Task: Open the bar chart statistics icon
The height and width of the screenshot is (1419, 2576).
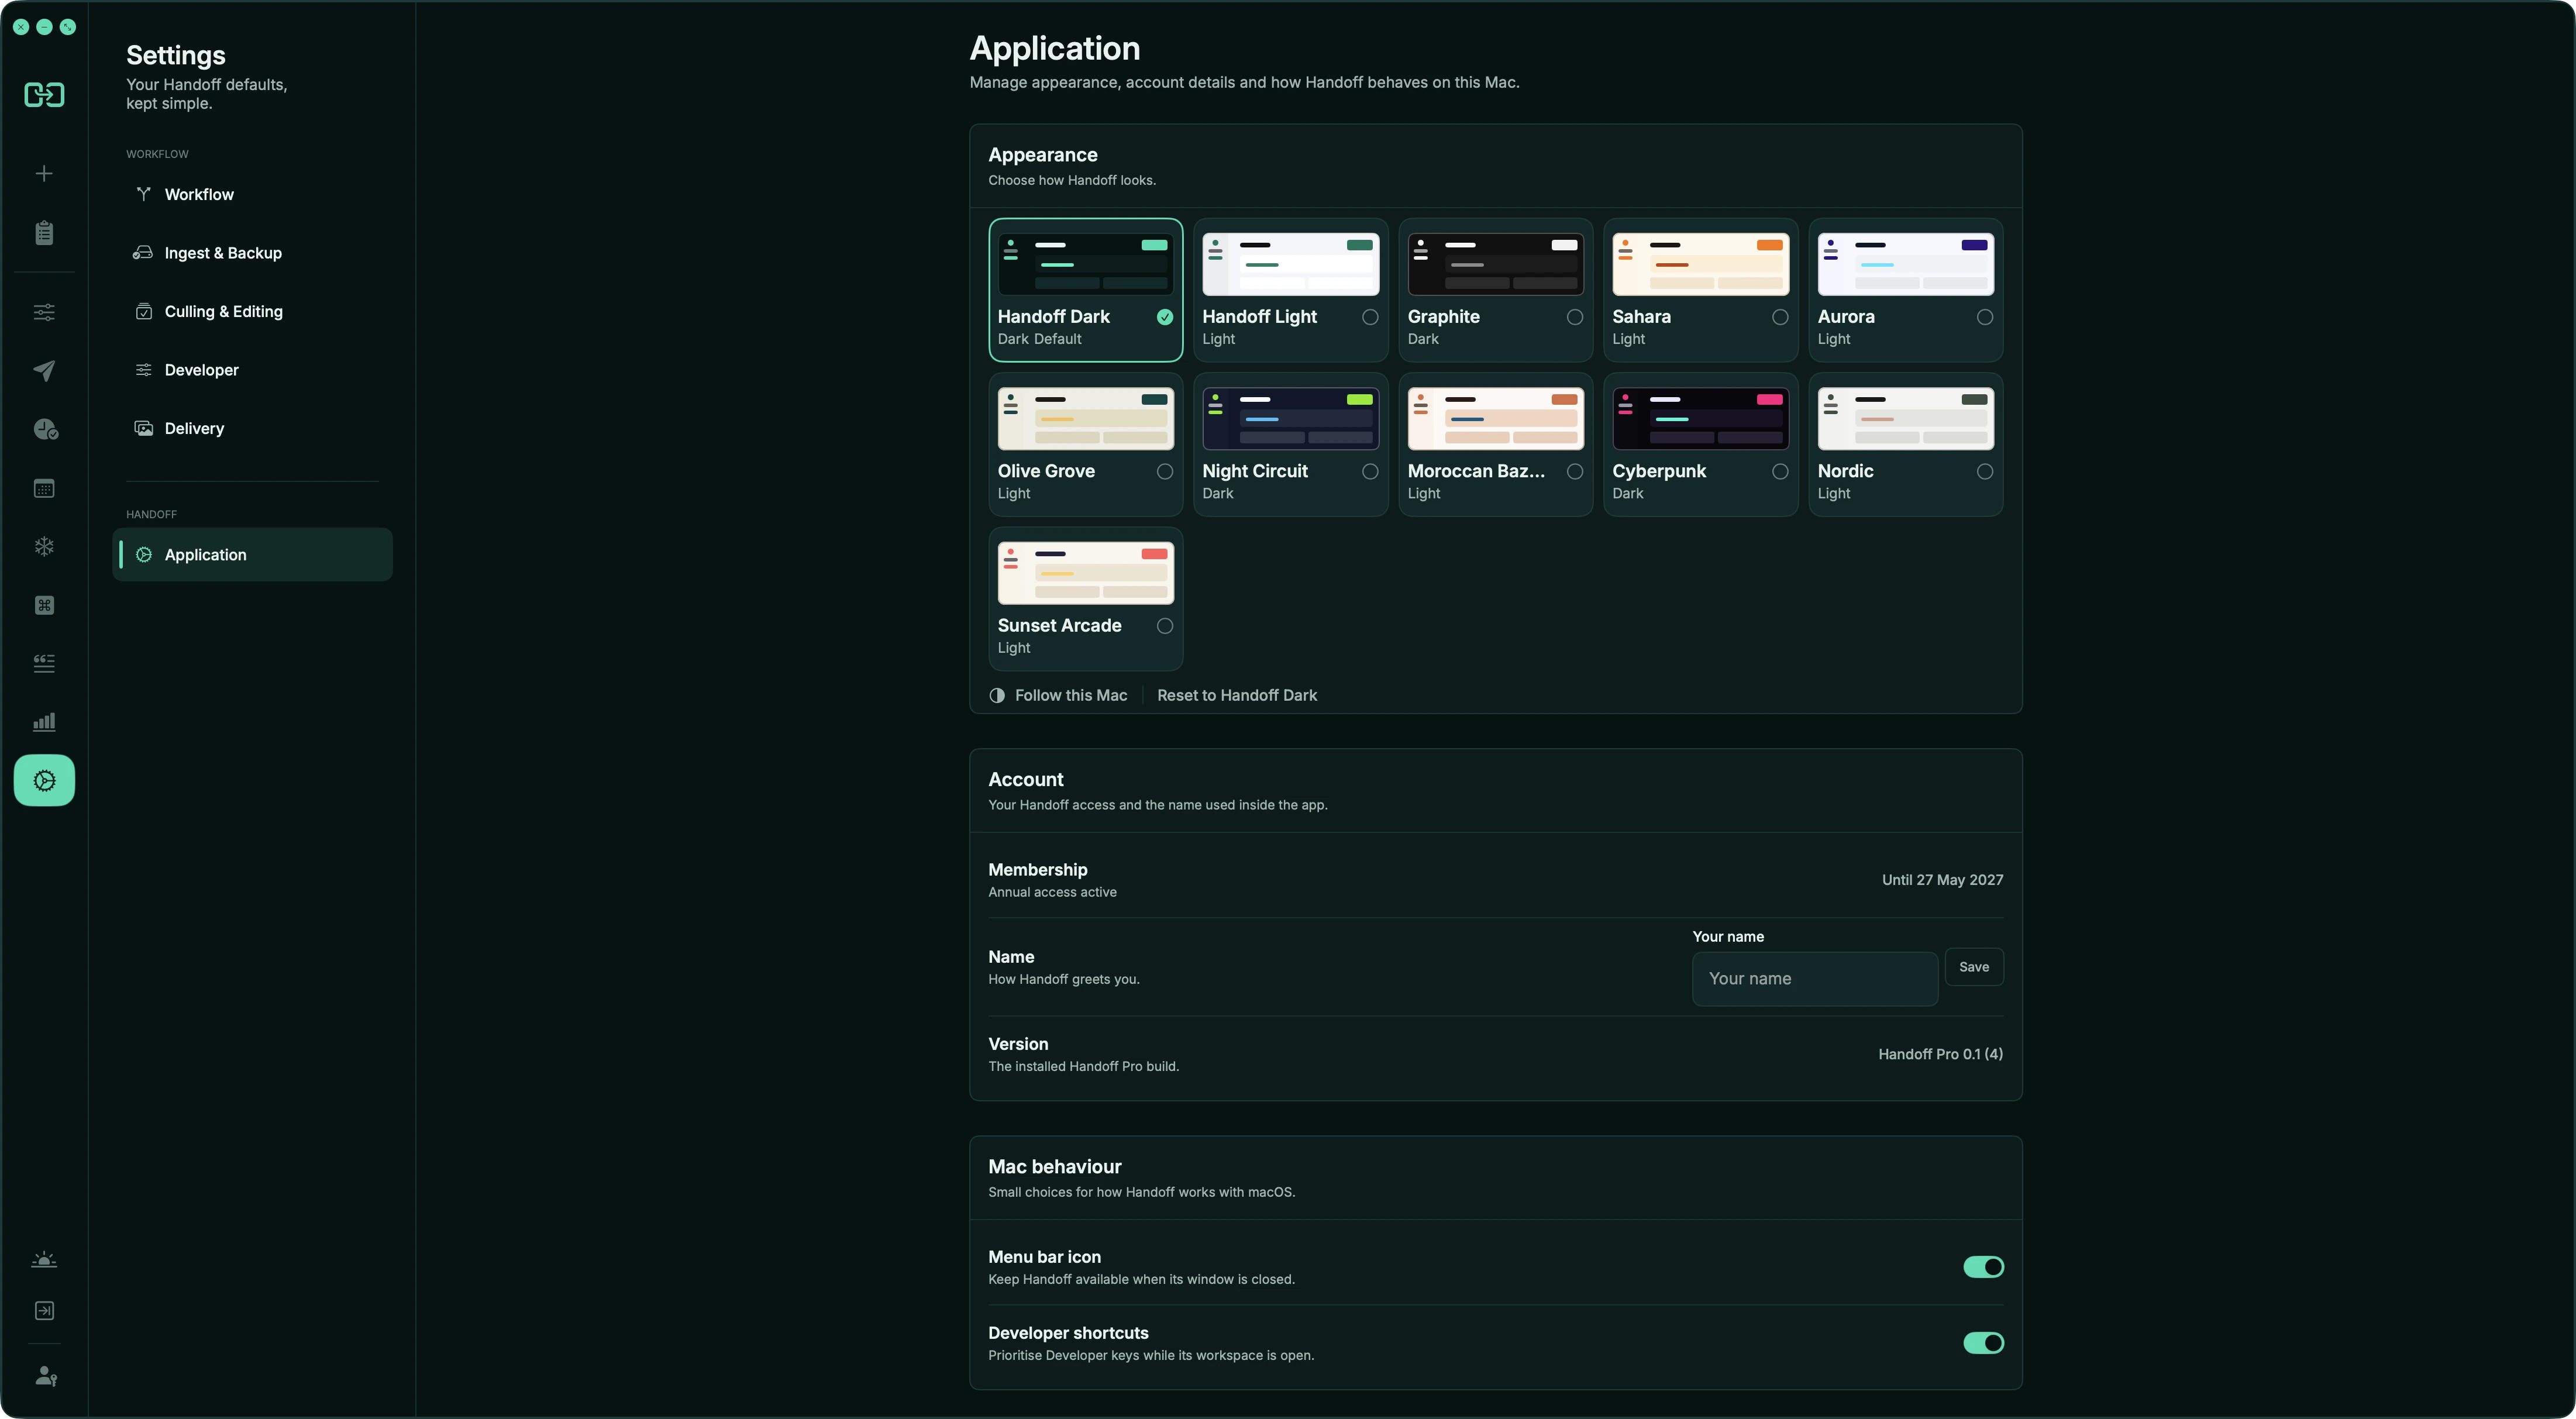Action: click(44, 722)
